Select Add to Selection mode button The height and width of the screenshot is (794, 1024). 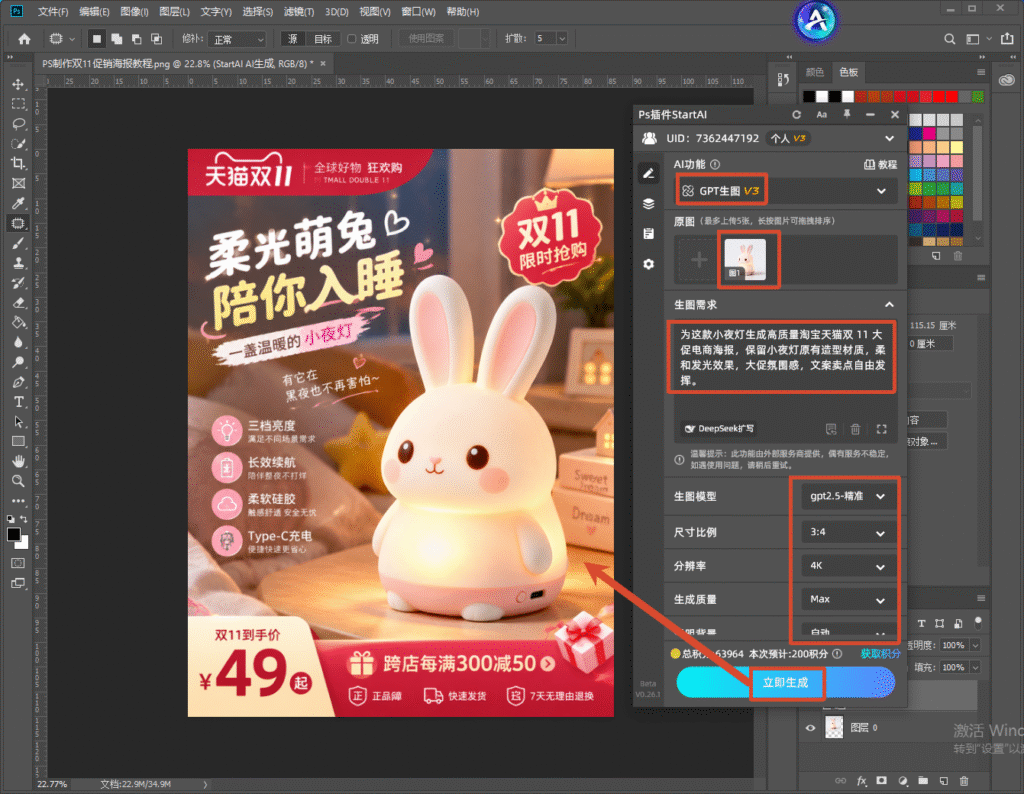point(116,39)
